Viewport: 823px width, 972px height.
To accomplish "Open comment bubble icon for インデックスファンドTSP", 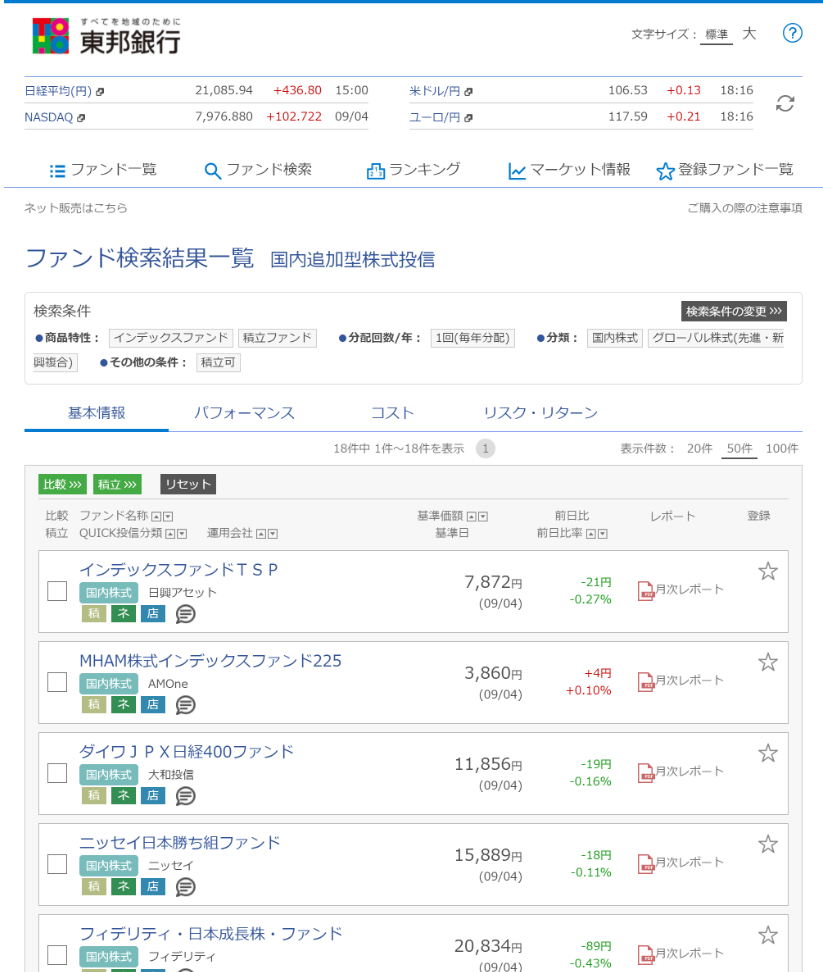I will pos(185,614).
